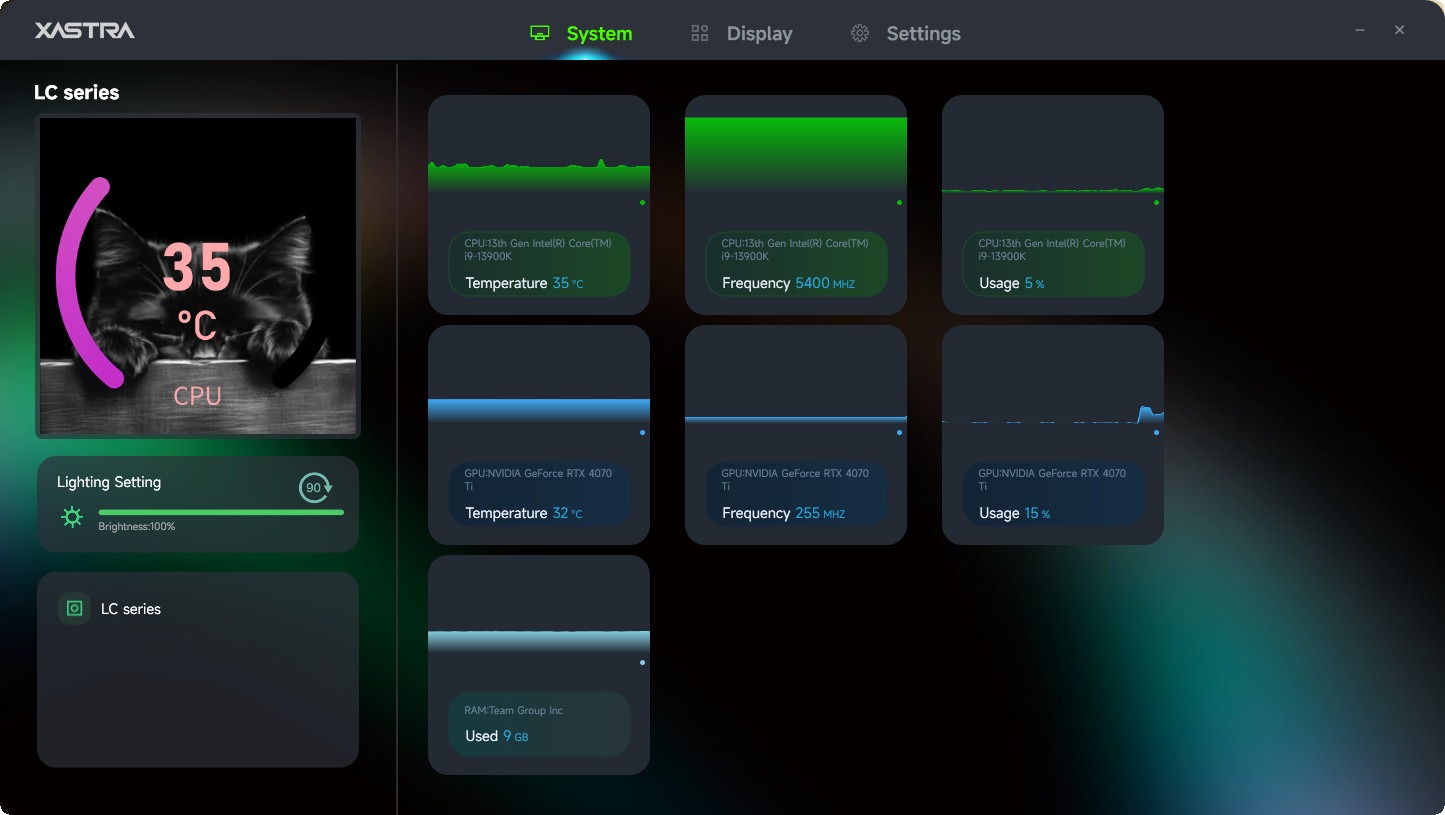The width and height of the screenshot is (1445, 815).
Task: Open the Settings tab
Action: click(905, 33)
